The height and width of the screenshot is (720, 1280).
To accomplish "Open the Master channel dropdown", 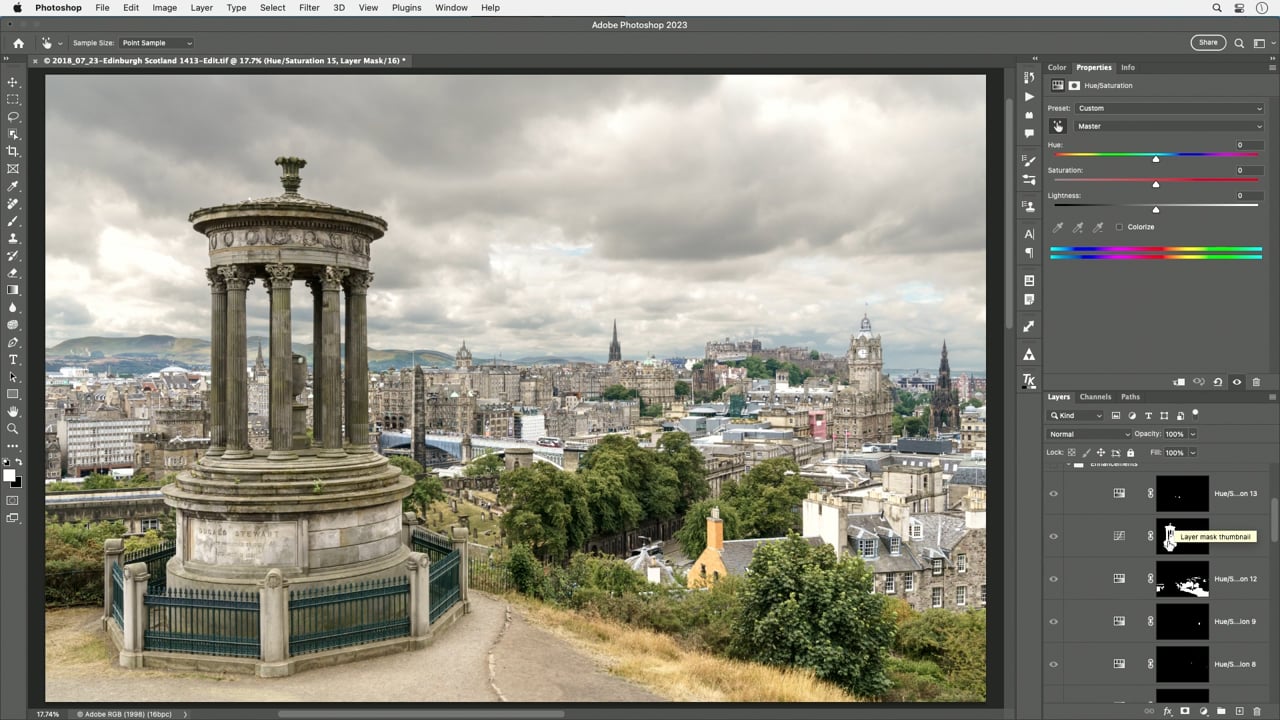I will (x=1169, y=126).
